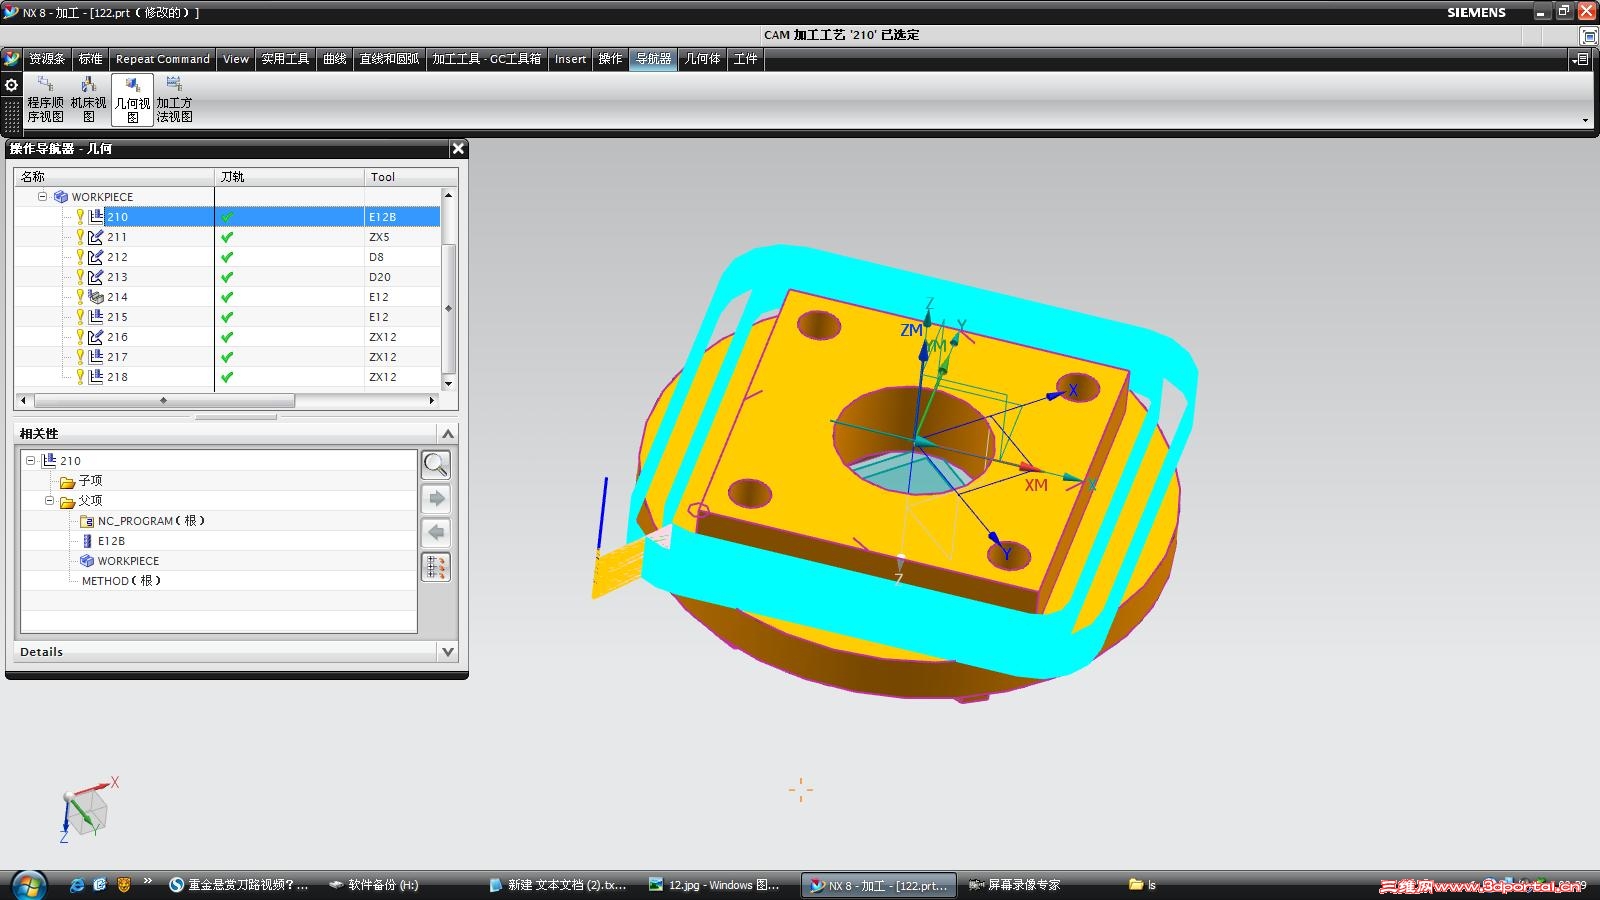Click the down arrow of the navigator's vertical scrollbar
The height and width of the screenshot is (900, 1600).
[x=448, y=383]
